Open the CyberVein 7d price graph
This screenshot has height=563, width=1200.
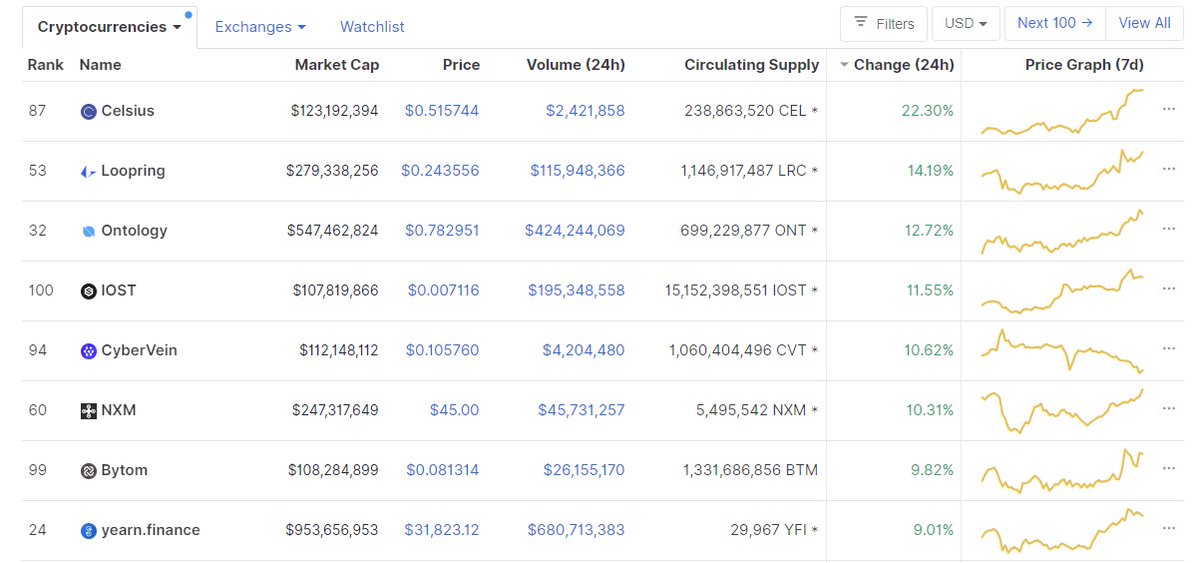point(1063,351)
